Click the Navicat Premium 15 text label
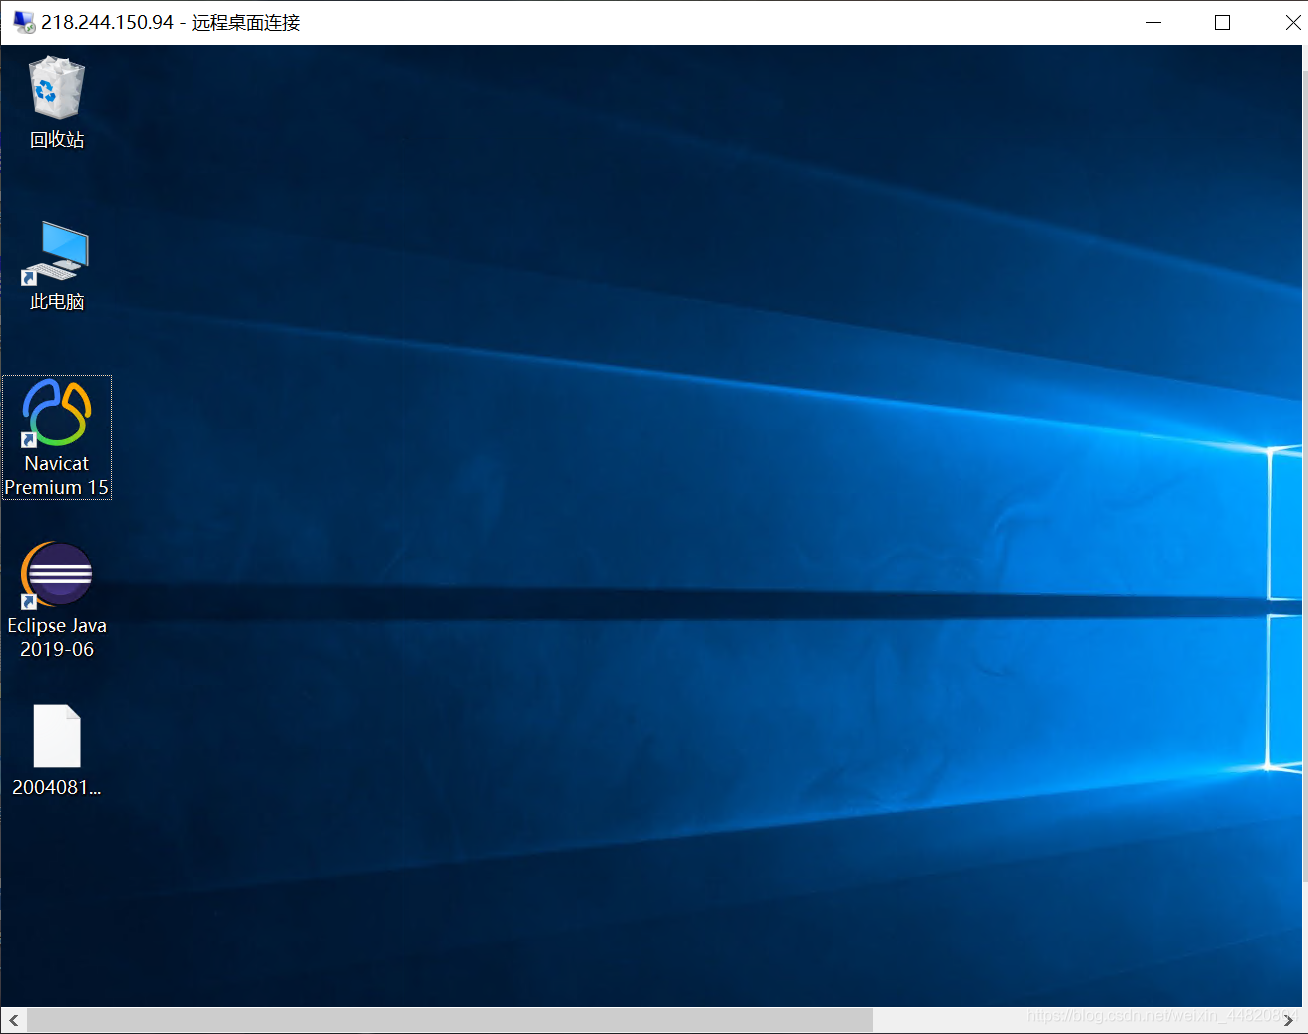 (x=57, y=476)
